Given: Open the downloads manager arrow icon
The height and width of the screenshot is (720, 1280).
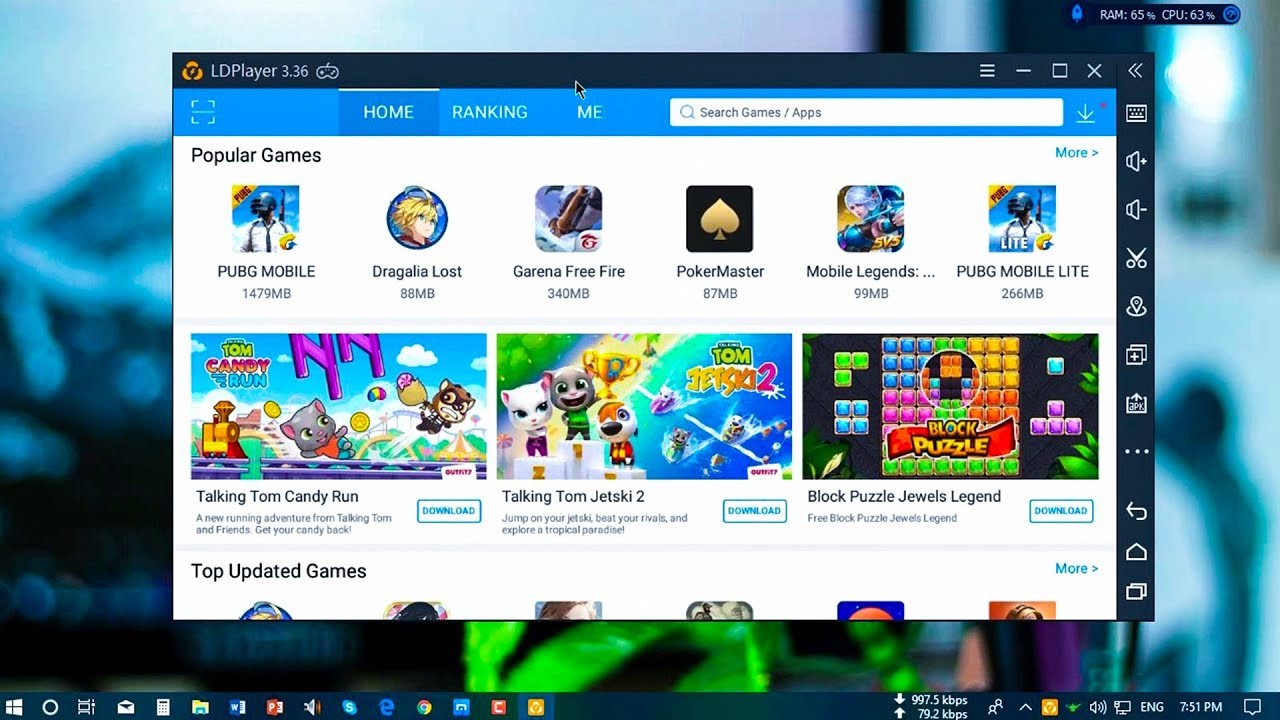Looking at the screenshot, I should coord(1086,113).
